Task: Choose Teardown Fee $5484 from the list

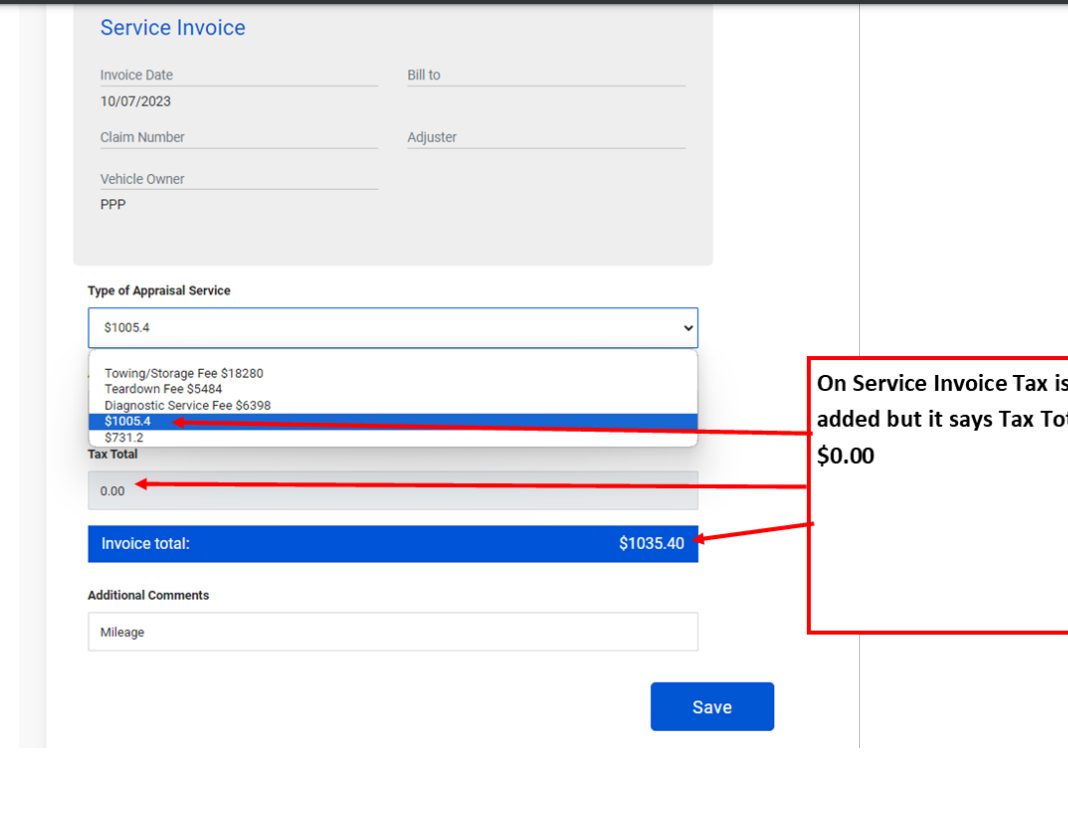Action: click(x=163, y=389)
